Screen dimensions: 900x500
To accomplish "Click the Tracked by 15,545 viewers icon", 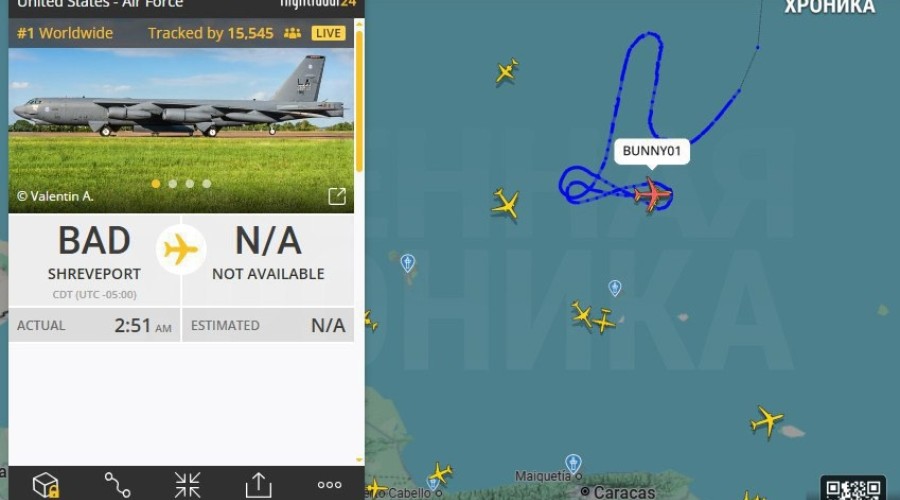I will 292,33.
